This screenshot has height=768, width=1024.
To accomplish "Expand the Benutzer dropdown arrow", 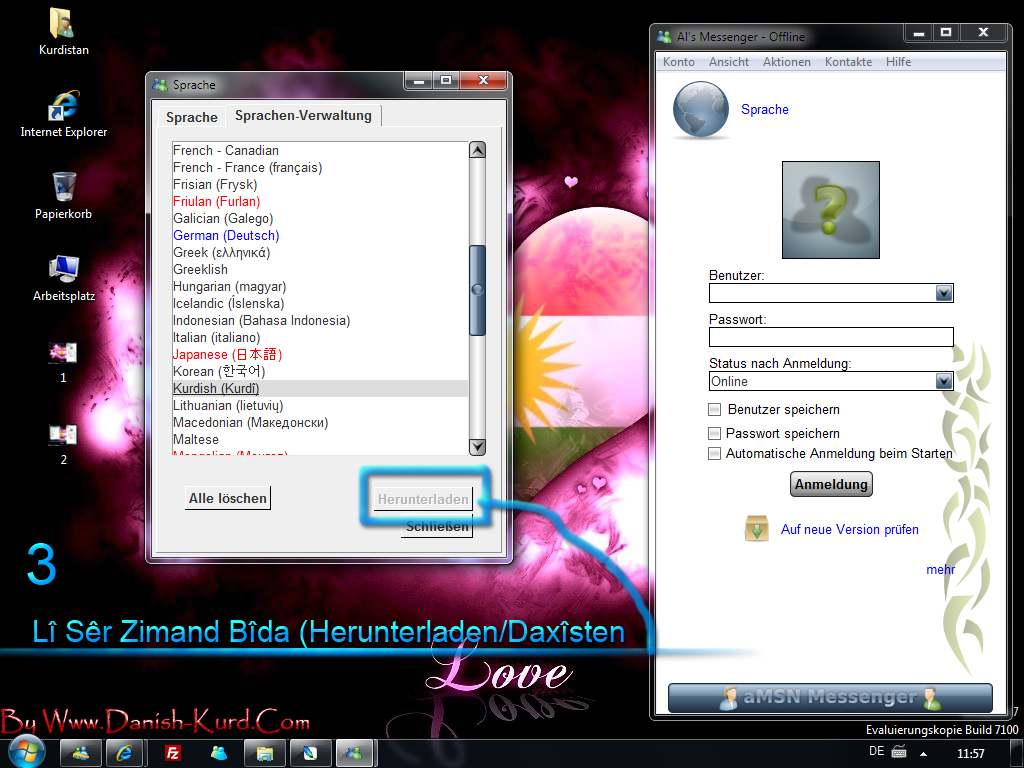I will point(944,293).
